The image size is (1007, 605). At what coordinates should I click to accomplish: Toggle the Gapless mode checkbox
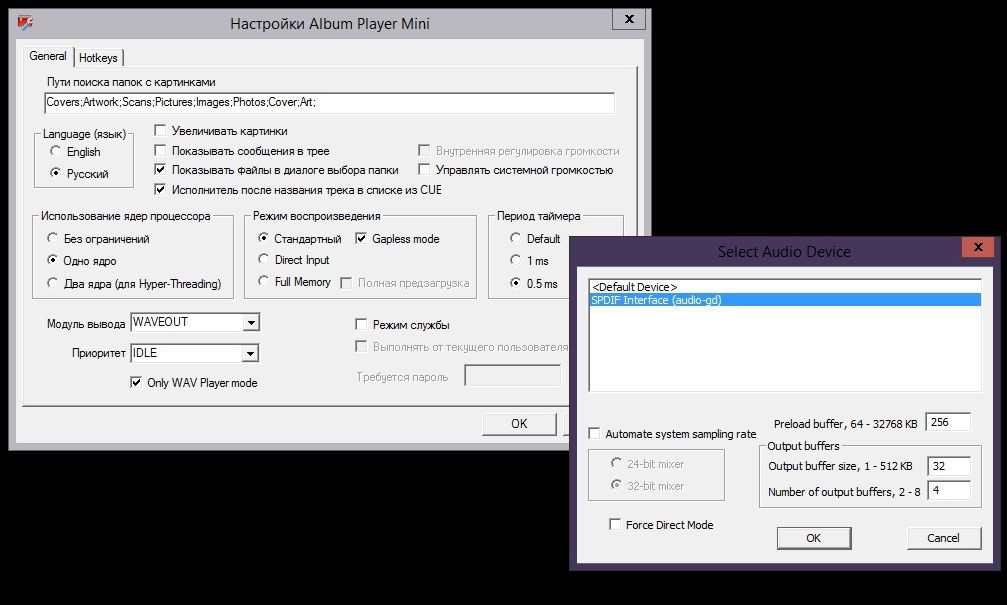click(x=361, y=238)
